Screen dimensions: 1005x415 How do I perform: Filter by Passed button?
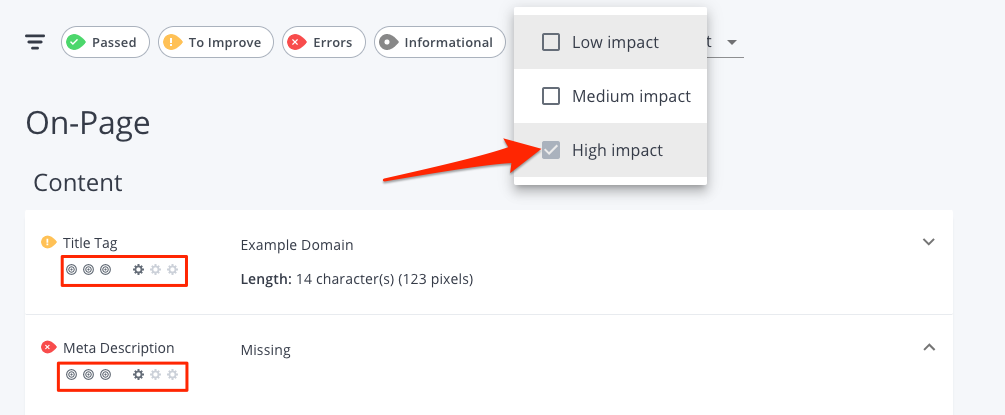tap(105, 42)
